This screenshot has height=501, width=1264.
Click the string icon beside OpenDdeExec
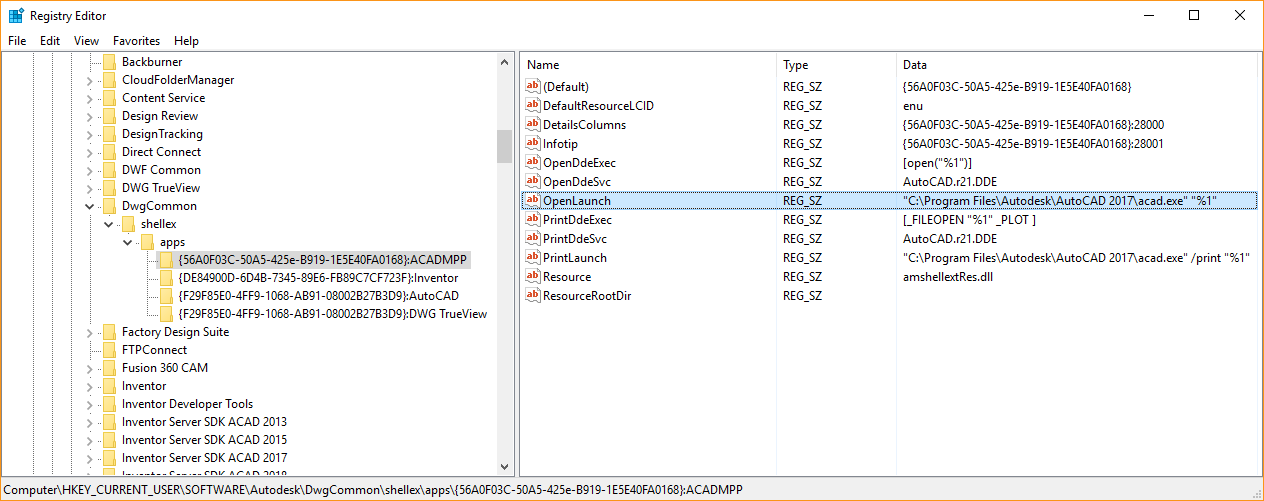coord(532,163)
